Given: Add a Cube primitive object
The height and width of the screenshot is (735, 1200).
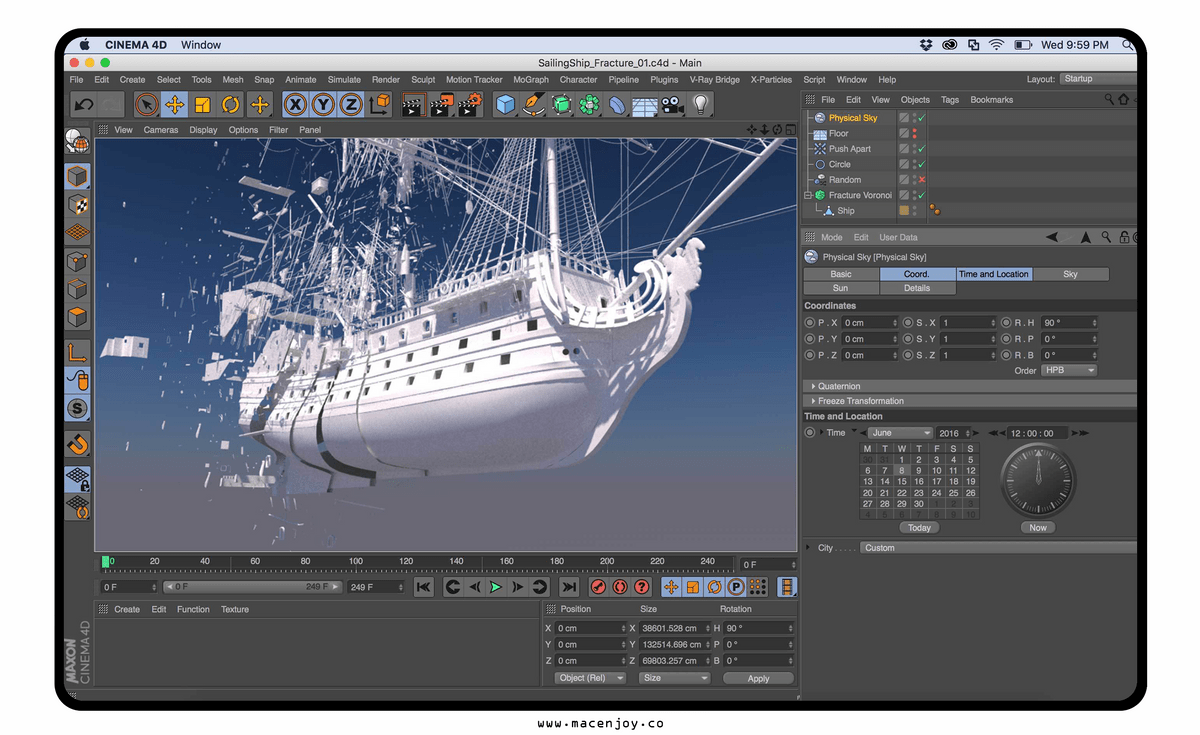Looking at the screenshot, I should click(506, 104).
